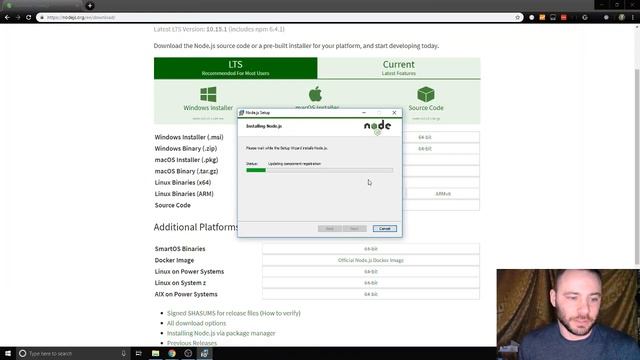Click 64-bit for AIX on Power Systems
Viewport: 640px width, 360px height.
pos(371,294)
